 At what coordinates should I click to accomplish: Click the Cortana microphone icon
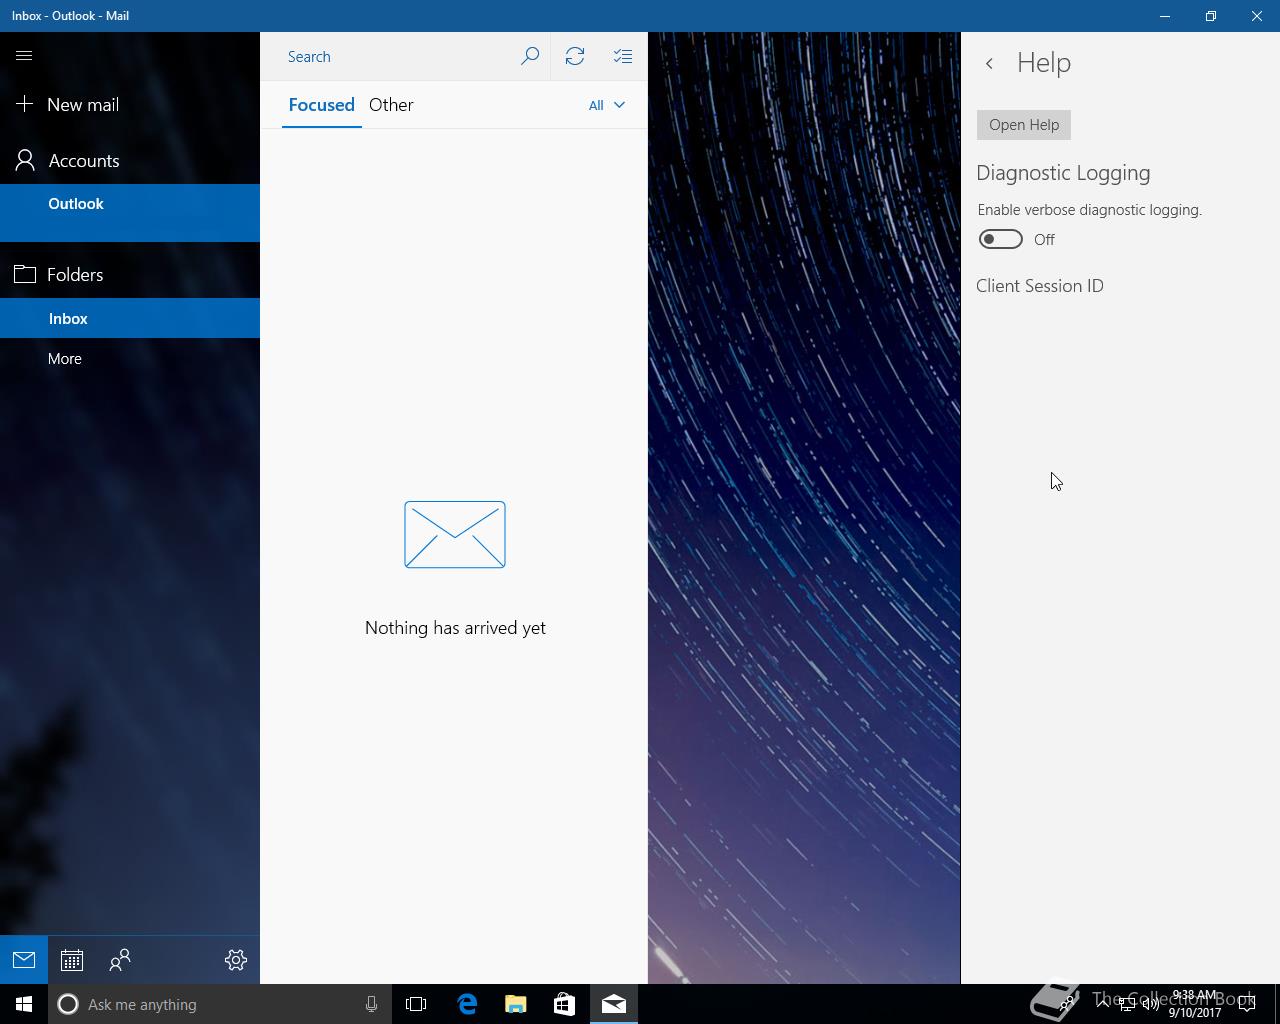tap(371, 1004)
